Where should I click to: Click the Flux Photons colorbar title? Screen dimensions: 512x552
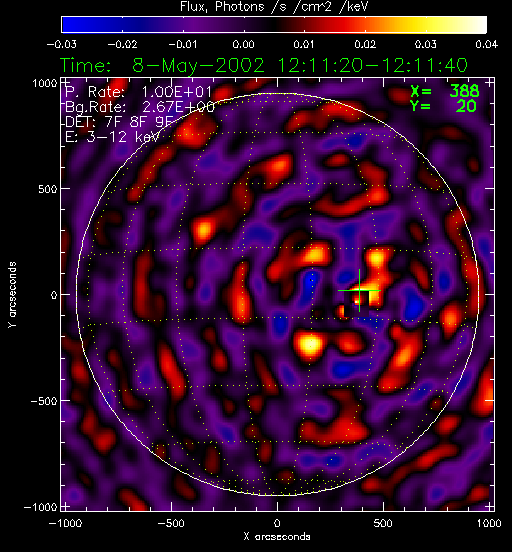click(x=274, y=7)
